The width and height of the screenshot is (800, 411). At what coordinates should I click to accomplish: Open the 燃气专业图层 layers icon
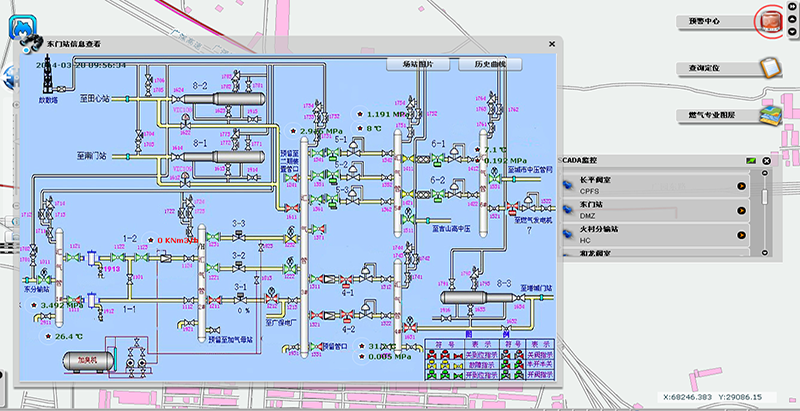coord(768,115)
